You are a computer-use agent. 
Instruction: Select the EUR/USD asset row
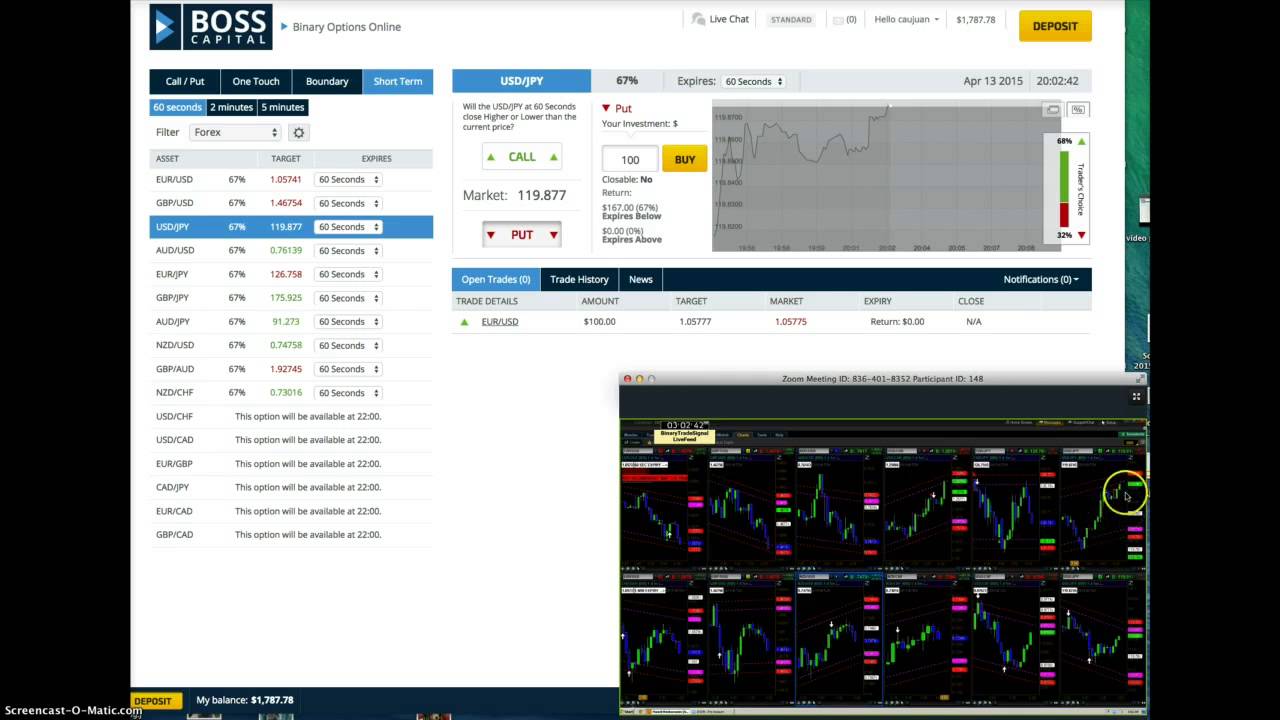click(x=291, y=180)
